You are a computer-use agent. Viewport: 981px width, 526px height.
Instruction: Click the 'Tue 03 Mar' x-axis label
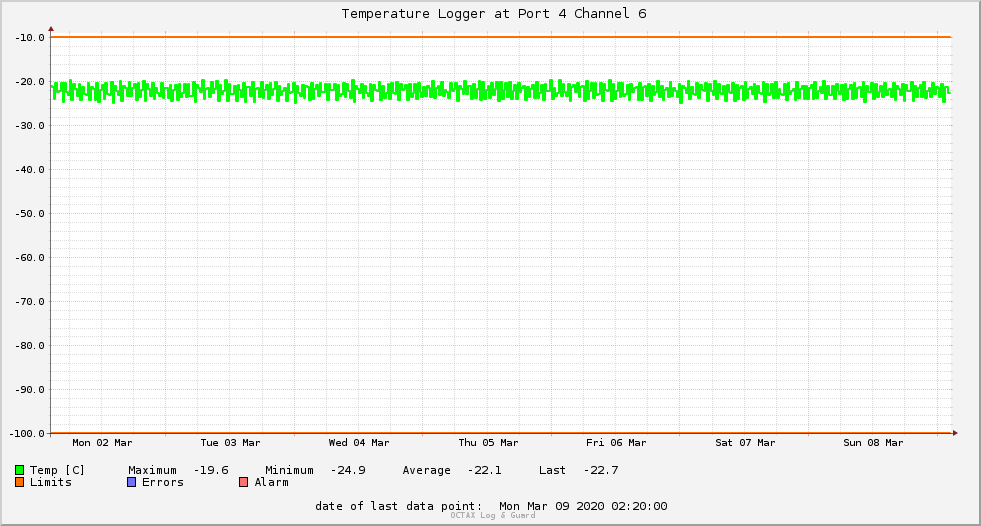230,443
